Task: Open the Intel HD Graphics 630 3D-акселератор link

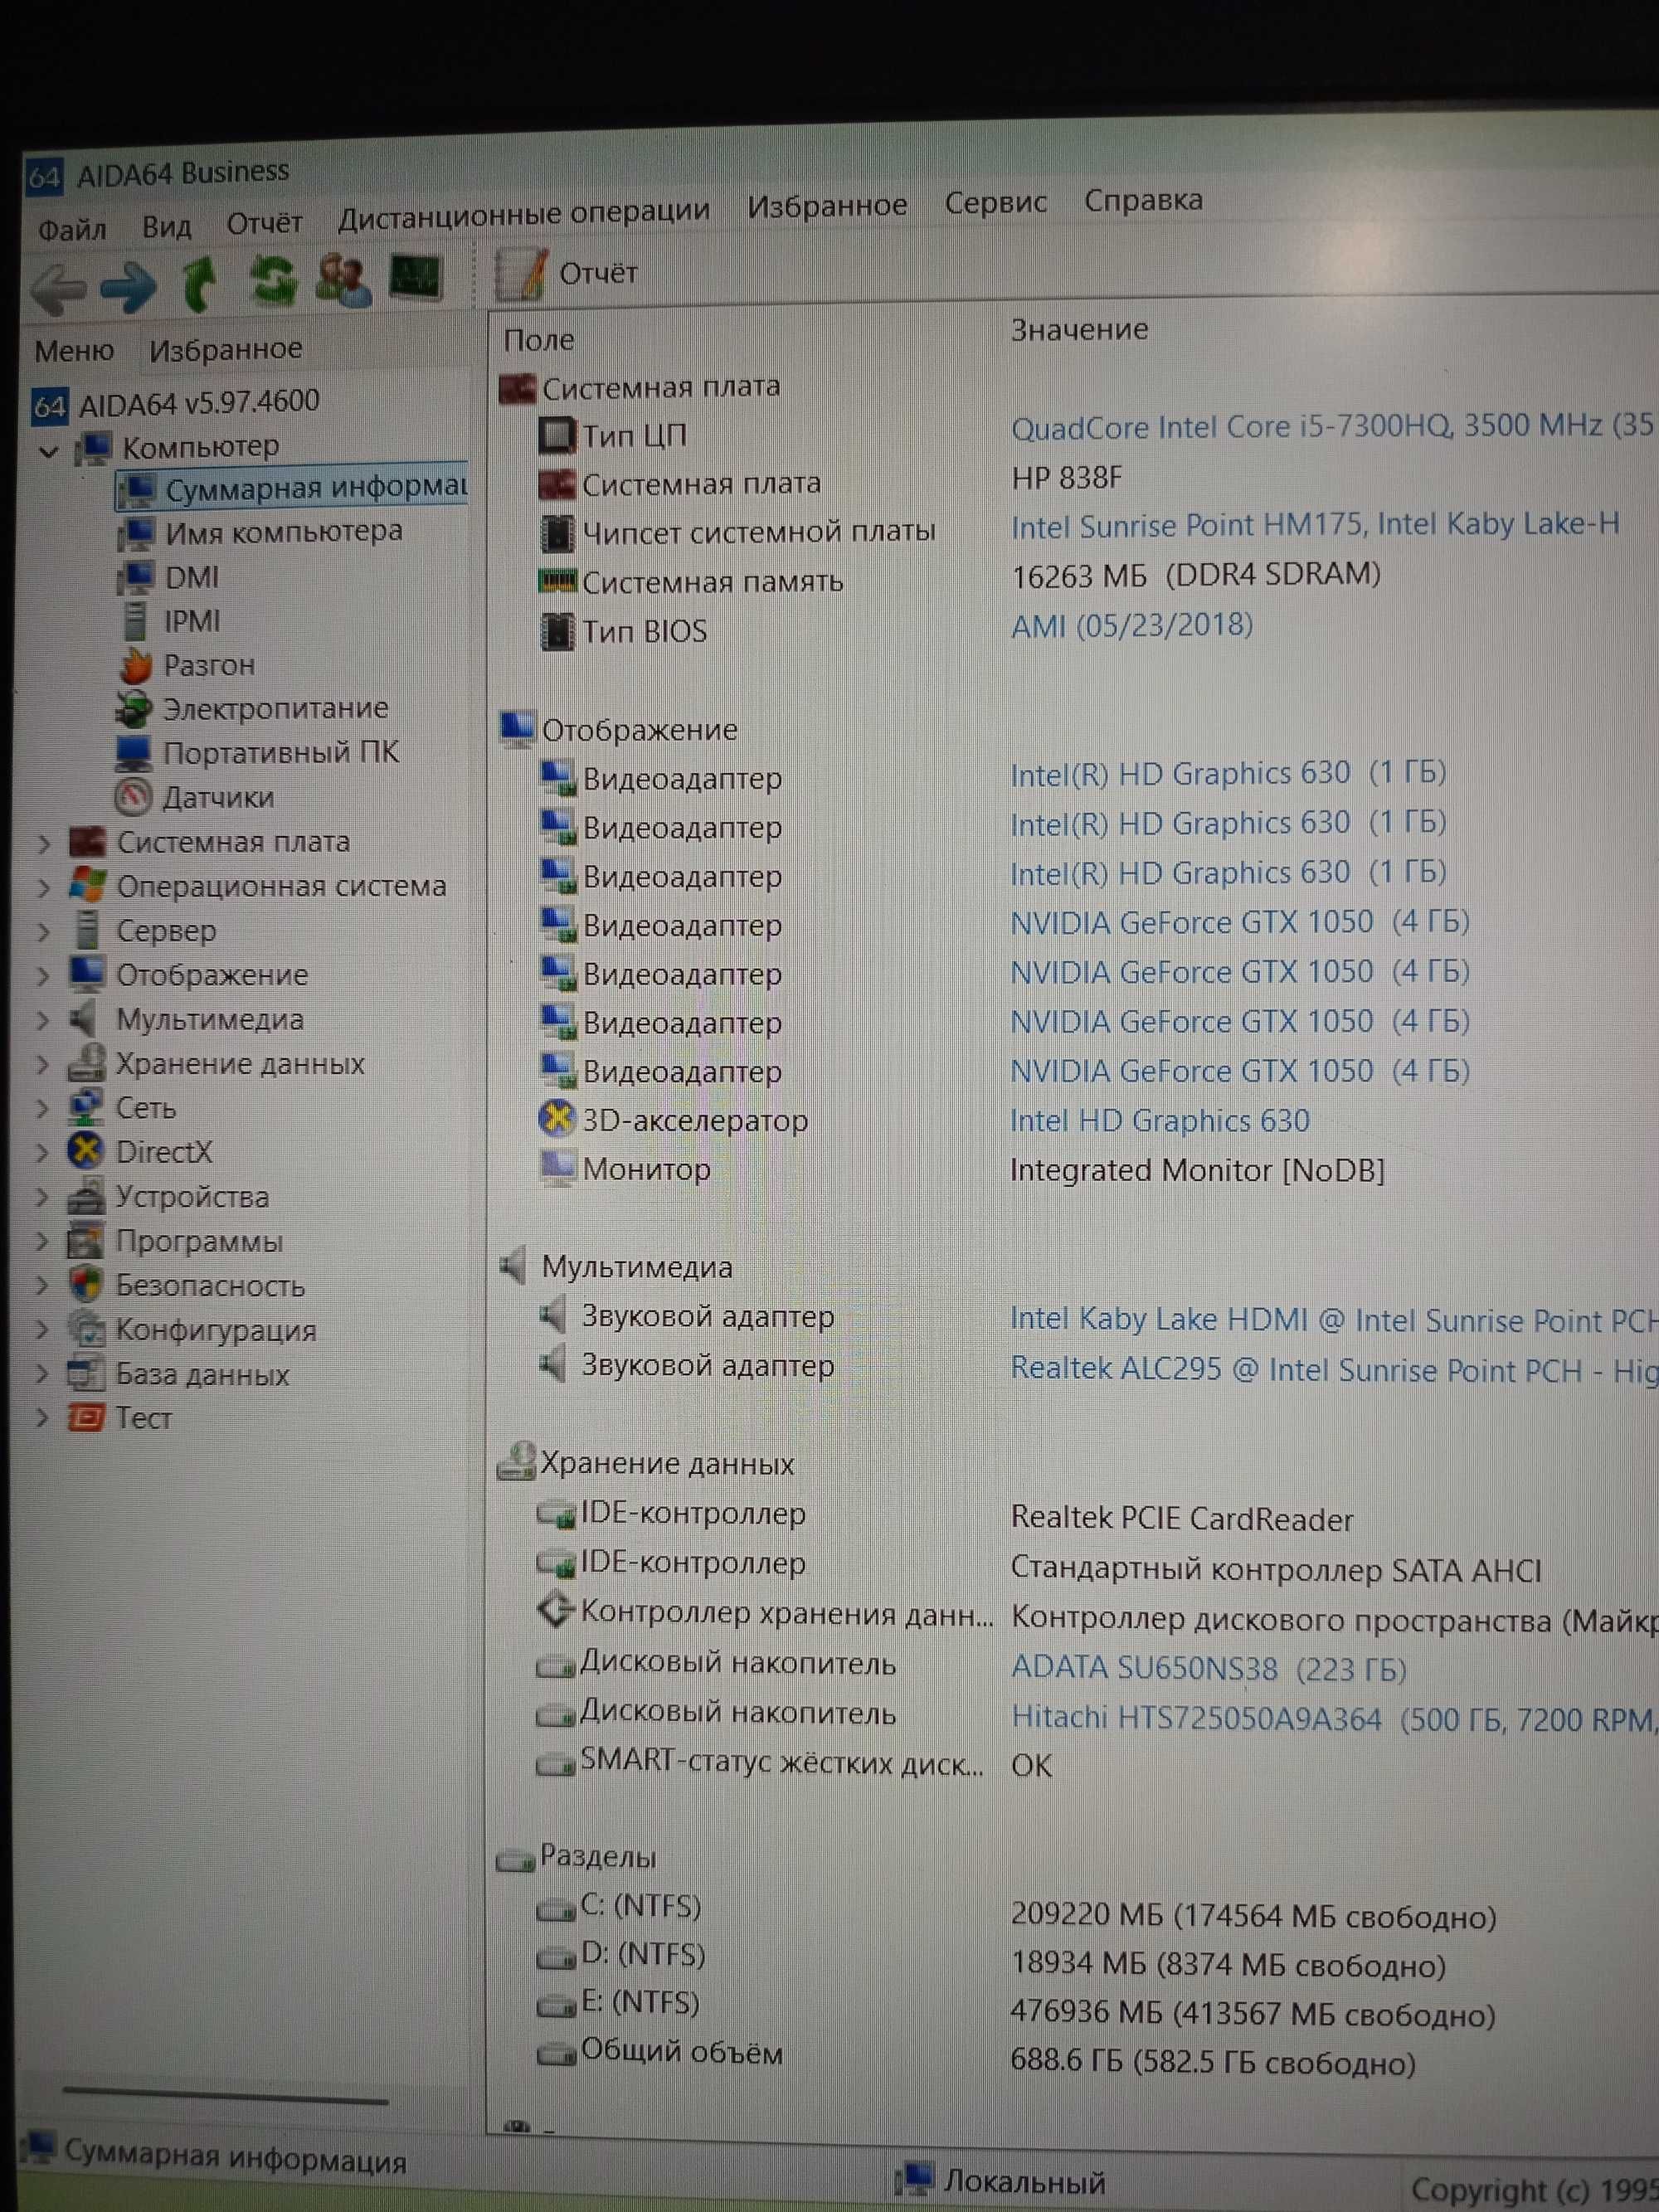Action: click(x=1159, y=1121)
